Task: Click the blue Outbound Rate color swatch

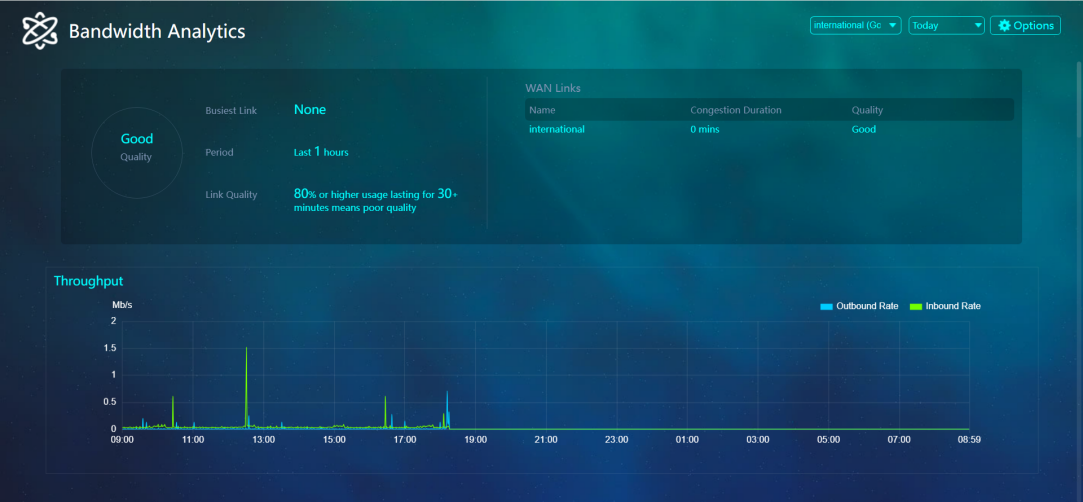Action: click(826, 306)
